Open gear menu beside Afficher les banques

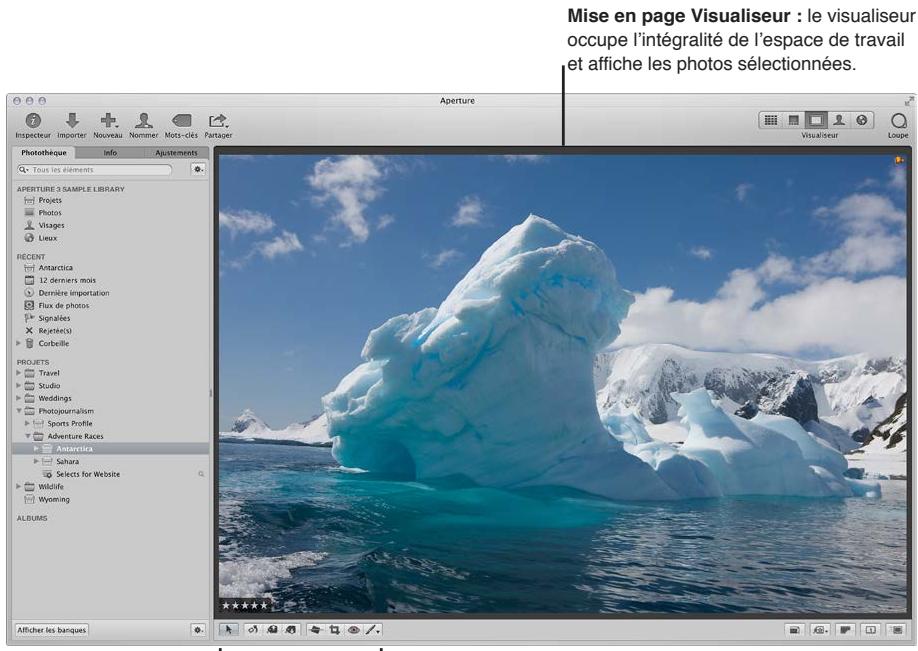[198, 630]
